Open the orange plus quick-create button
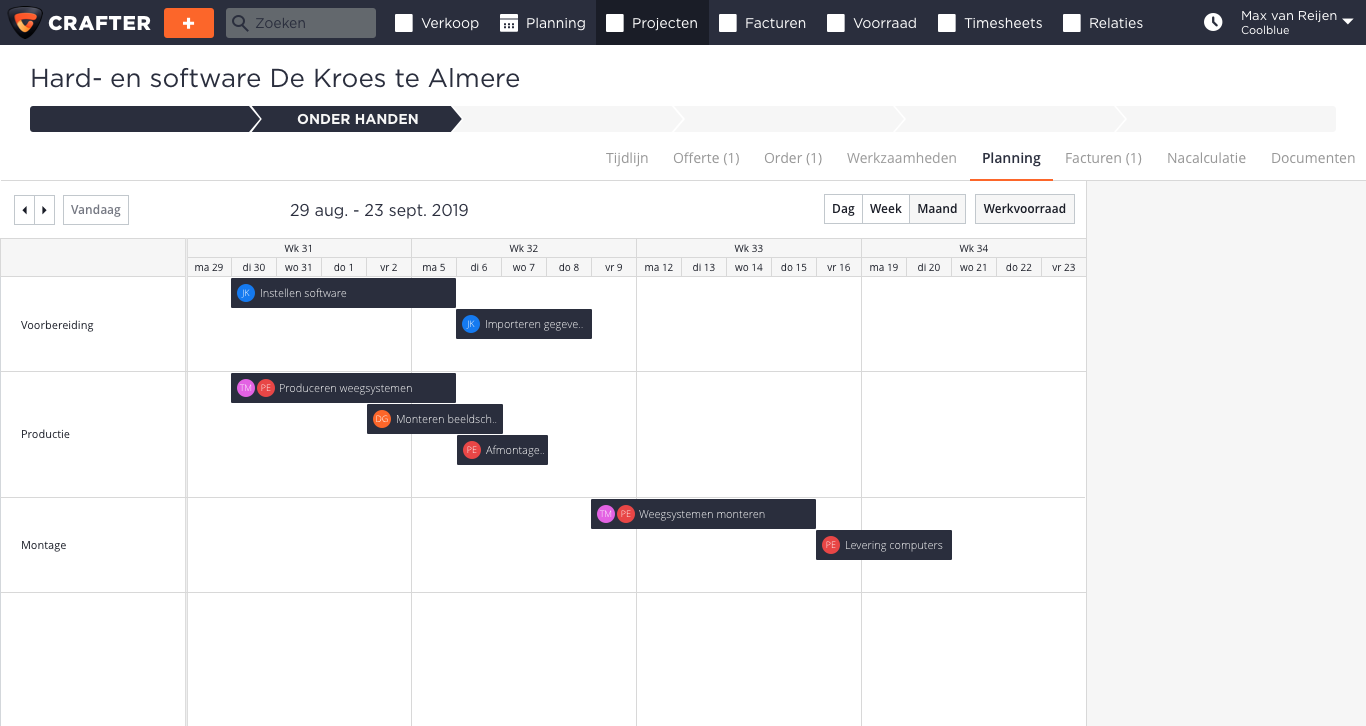This screenshot has height=726, width=1366. pos(188,21)
